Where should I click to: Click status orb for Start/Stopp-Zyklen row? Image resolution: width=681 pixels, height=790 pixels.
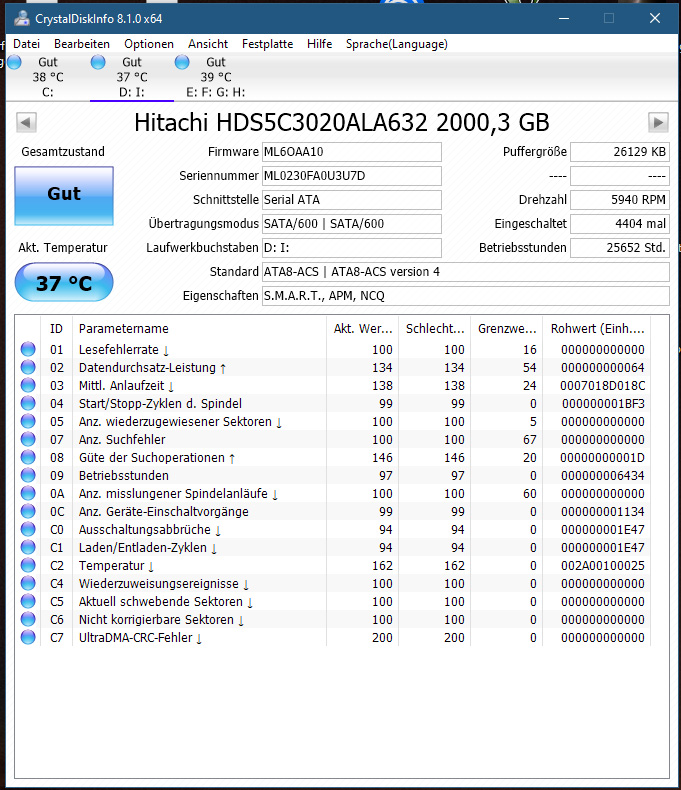click(28, 403)
